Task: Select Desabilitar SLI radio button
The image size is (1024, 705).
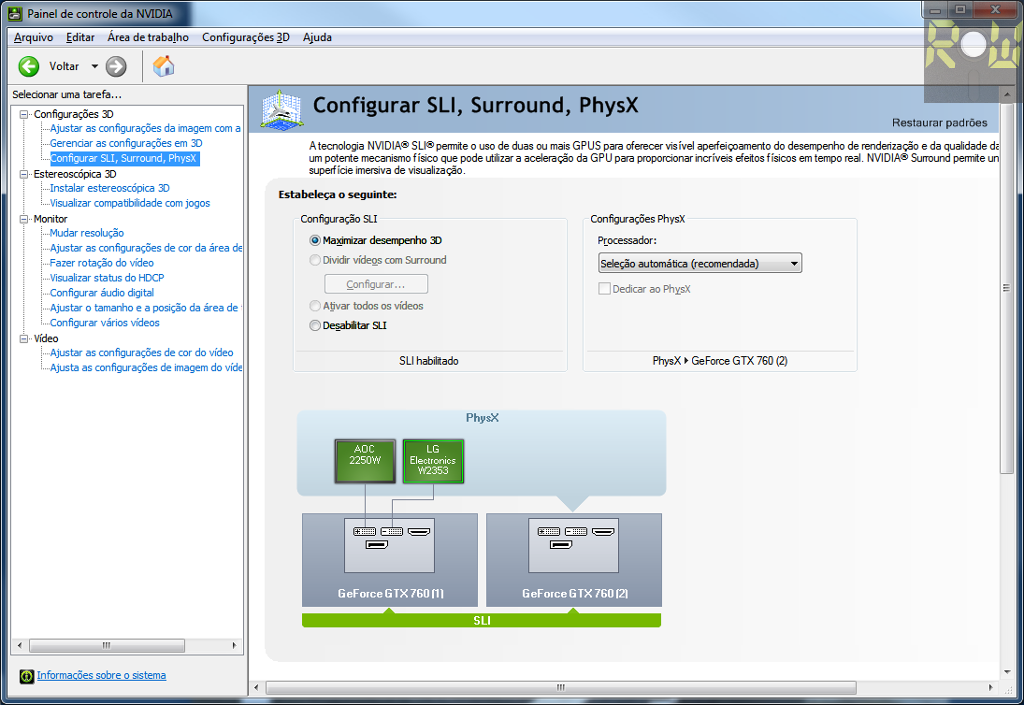Action: (315, 325)
